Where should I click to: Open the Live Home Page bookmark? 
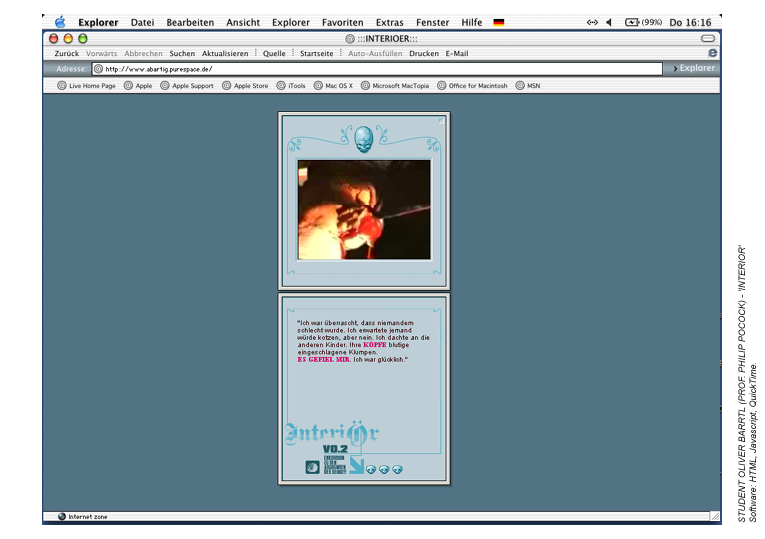(x=88, y=86)
